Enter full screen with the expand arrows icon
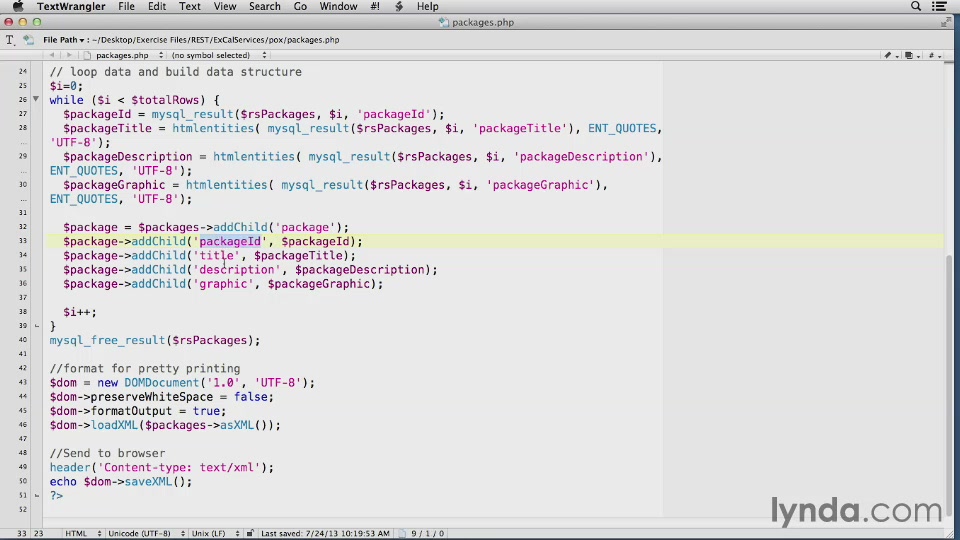Viewport: 960px width, 540px height. tap(946, 23)
